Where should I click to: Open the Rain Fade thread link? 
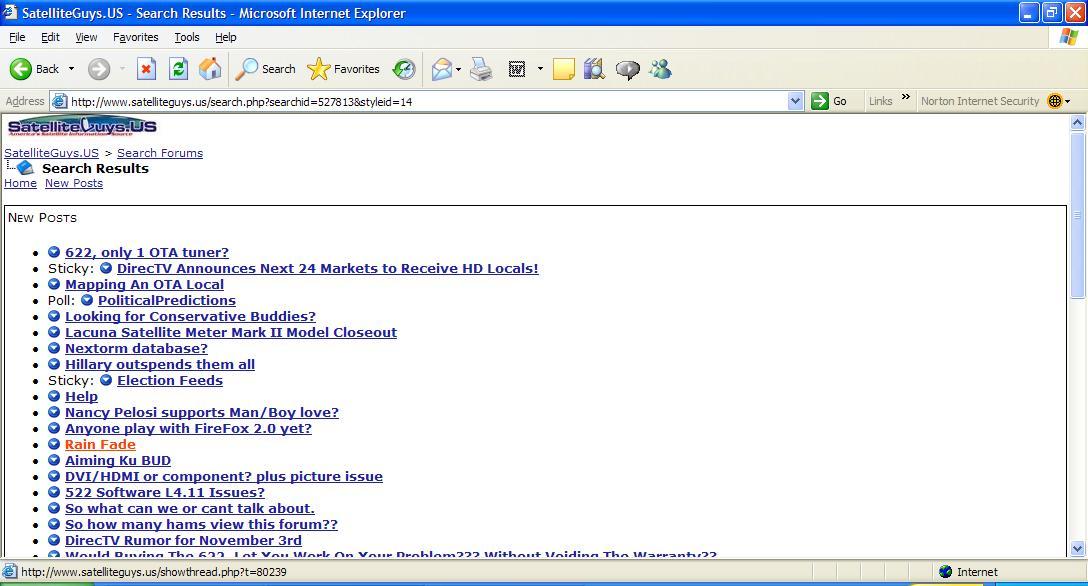pyautogui.click(x=100, y=445)
